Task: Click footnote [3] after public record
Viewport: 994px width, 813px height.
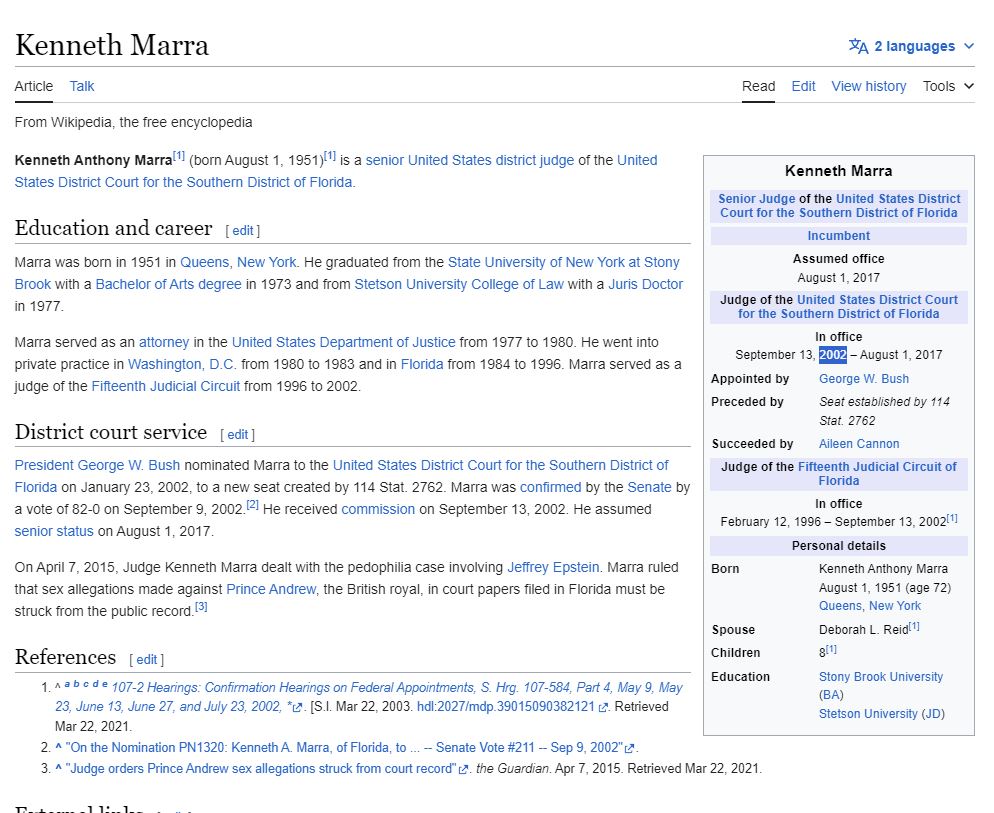Action: point(201,607)
